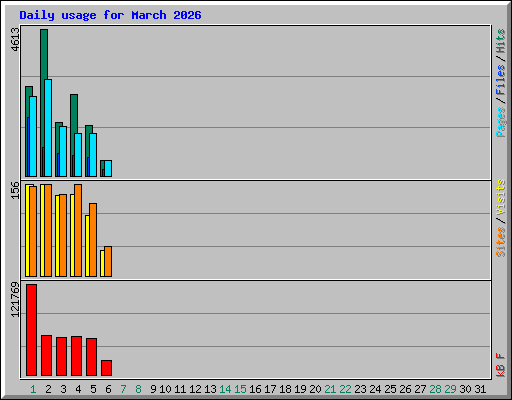The image size is (512, 400).
Task: Select the green day 28 axis label
Action: [435, 389]
